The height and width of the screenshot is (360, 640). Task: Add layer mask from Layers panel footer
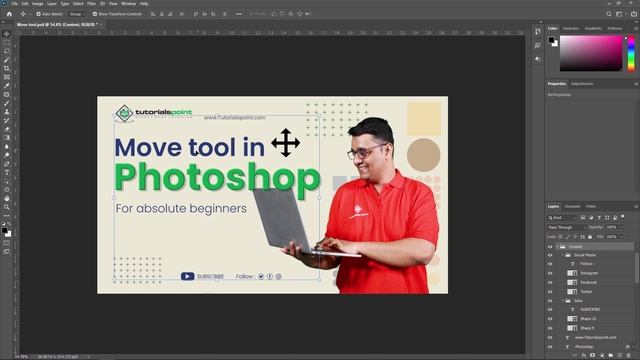pos(593,356)
